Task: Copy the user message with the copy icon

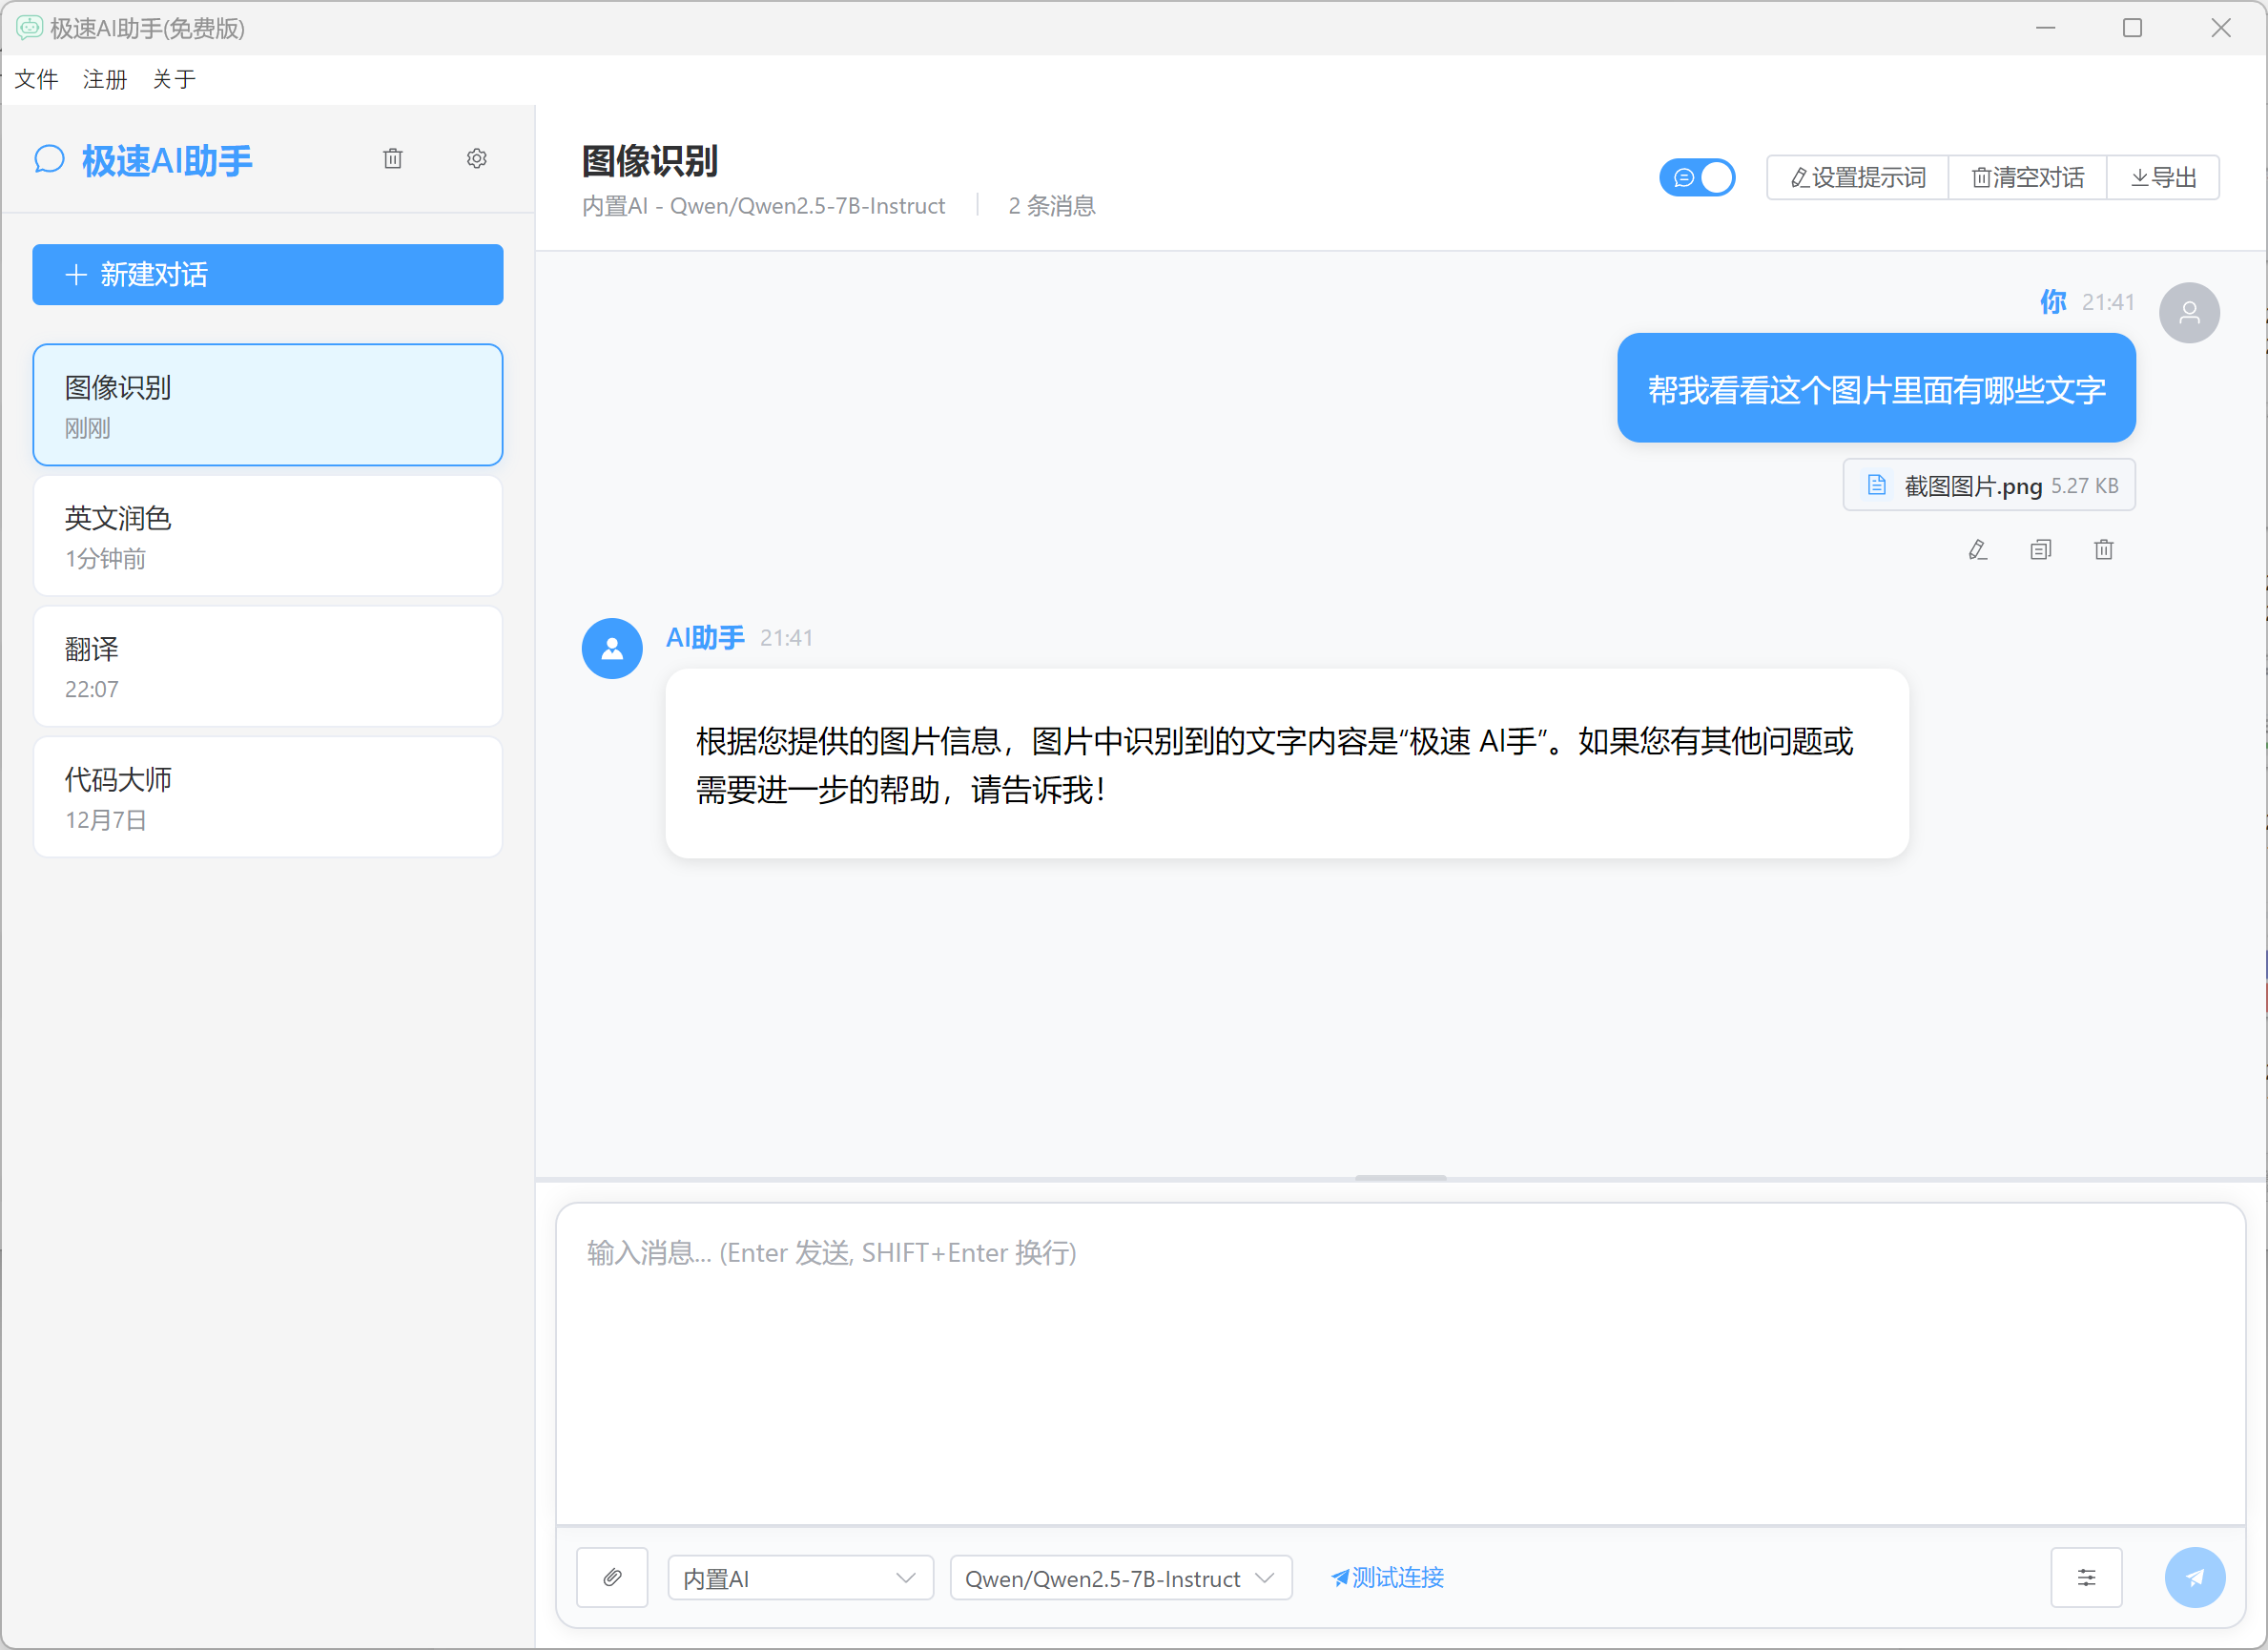Action: pos(2040,550)
